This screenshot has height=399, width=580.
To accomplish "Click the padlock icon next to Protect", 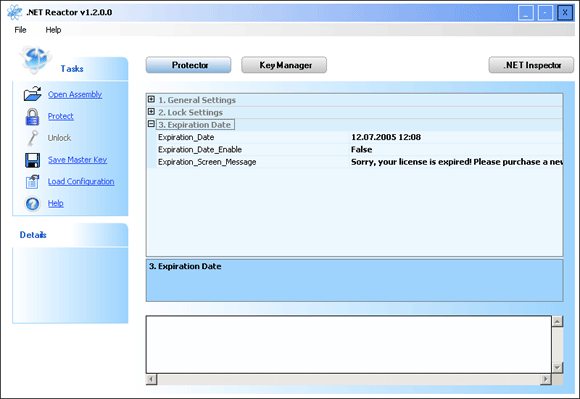I will [x=32, y=116].
